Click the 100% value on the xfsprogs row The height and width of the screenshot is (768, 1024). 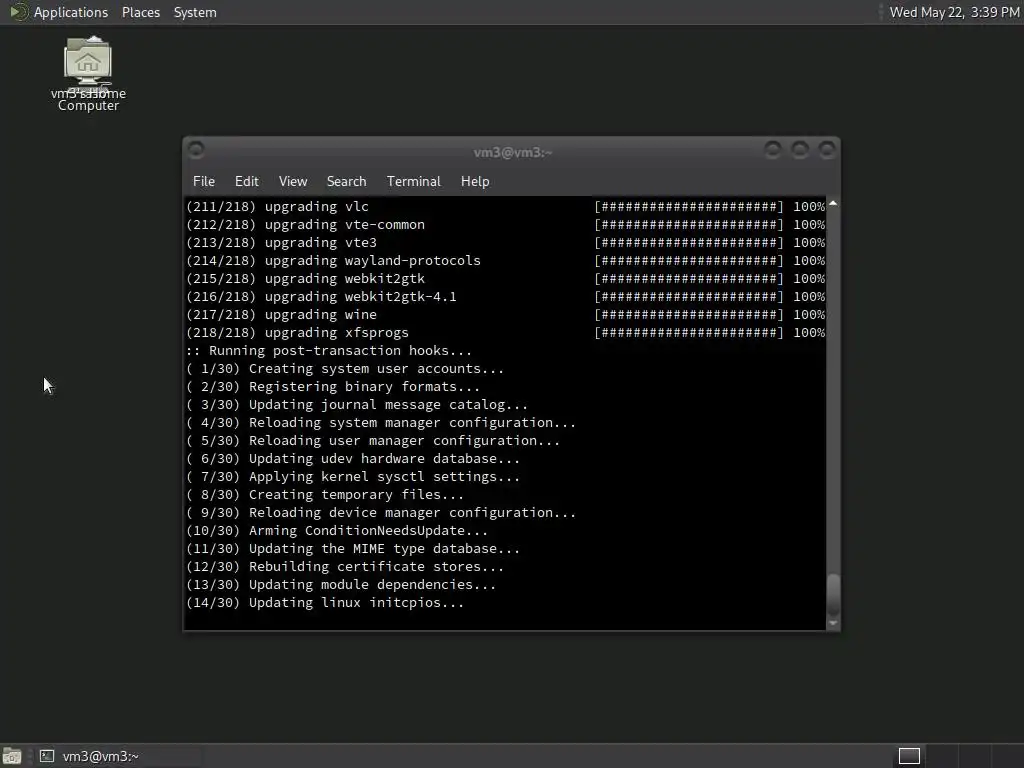click(809, 332)
